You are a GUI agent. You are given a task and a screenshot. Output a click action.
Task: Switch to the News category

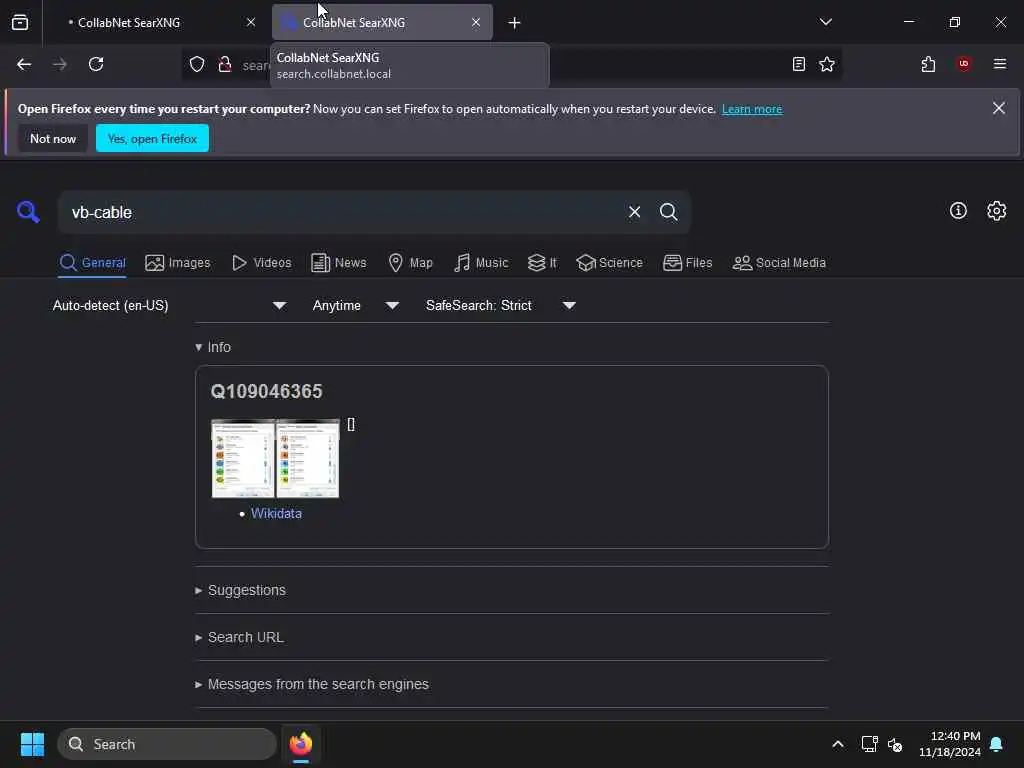(x=339, y=263)
